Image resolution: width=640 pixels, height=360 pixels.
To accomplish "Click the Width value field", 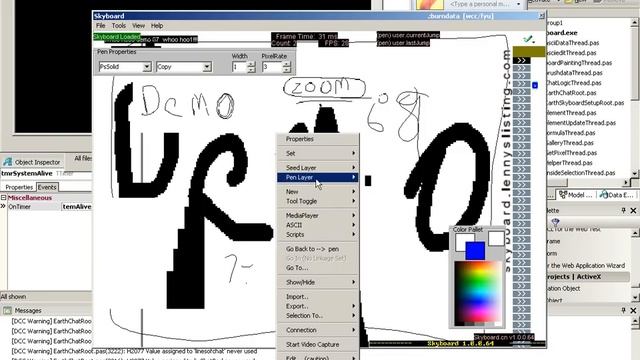I will click(239, 67).
